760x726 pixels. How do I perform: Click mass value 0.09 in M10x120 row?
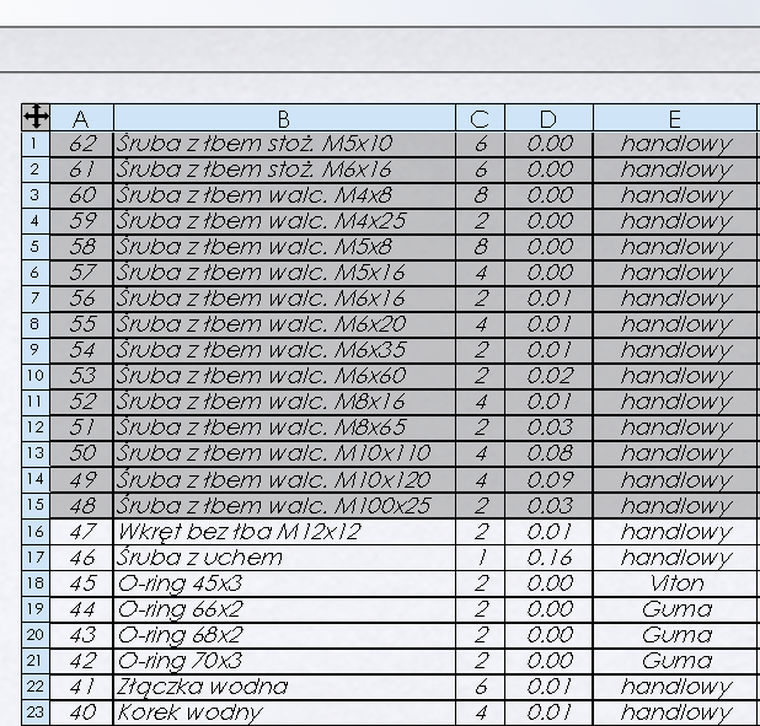click(549, 479)
